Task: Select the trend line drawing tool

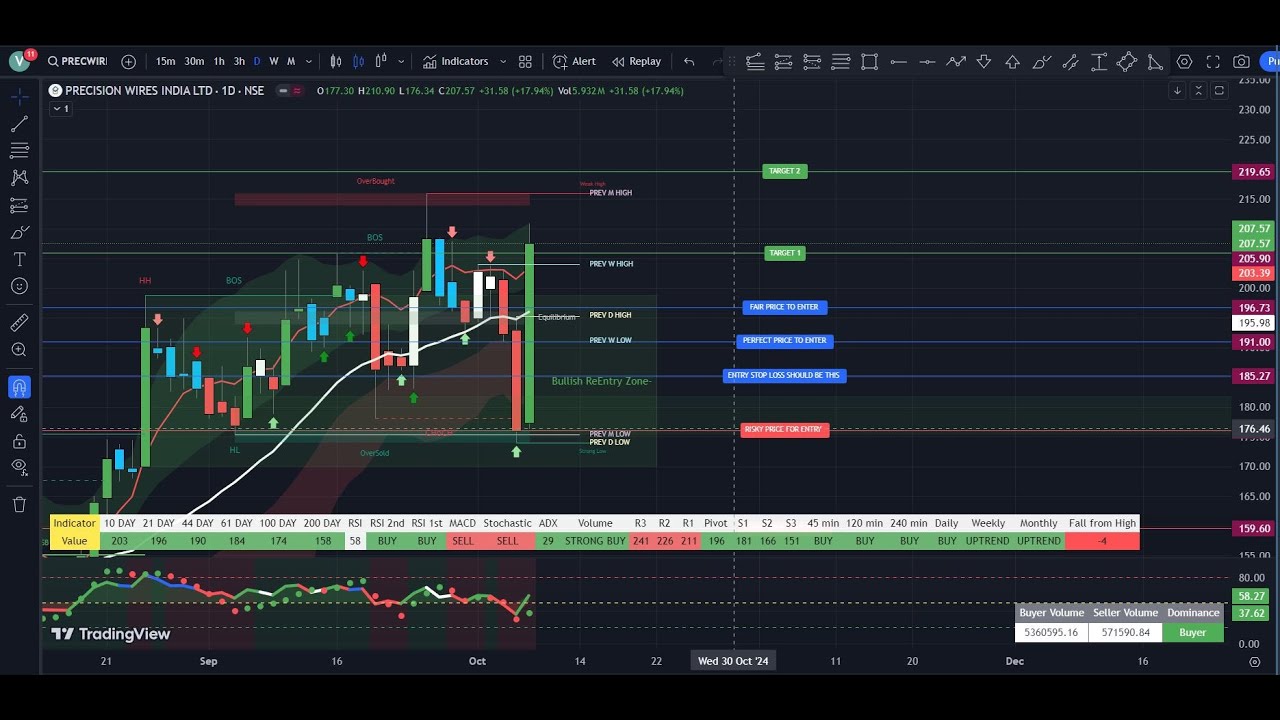Action: [x=19, y=124]
